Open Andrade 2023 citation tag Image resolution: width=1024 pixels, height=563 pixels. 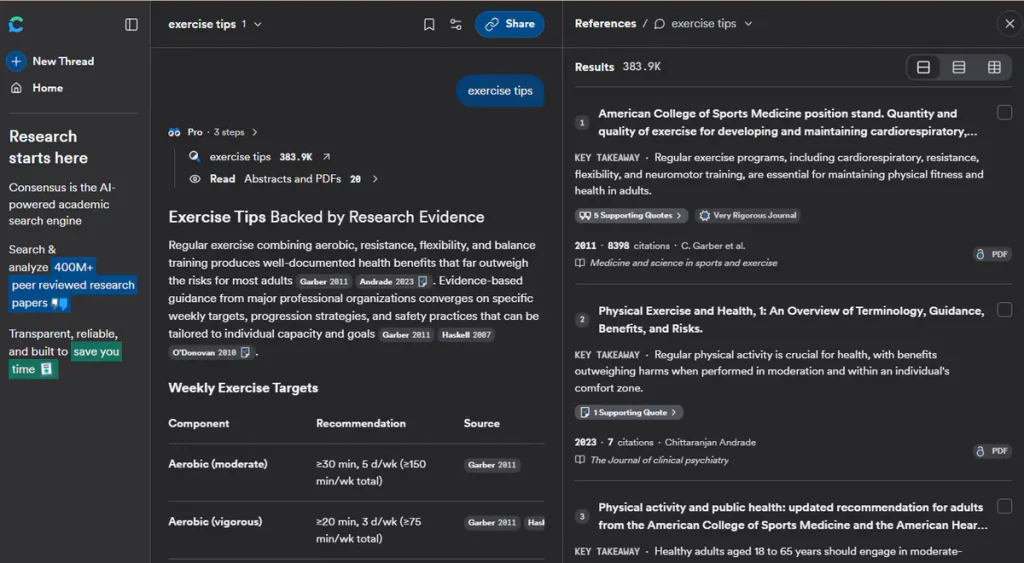[x=394, y=282]
